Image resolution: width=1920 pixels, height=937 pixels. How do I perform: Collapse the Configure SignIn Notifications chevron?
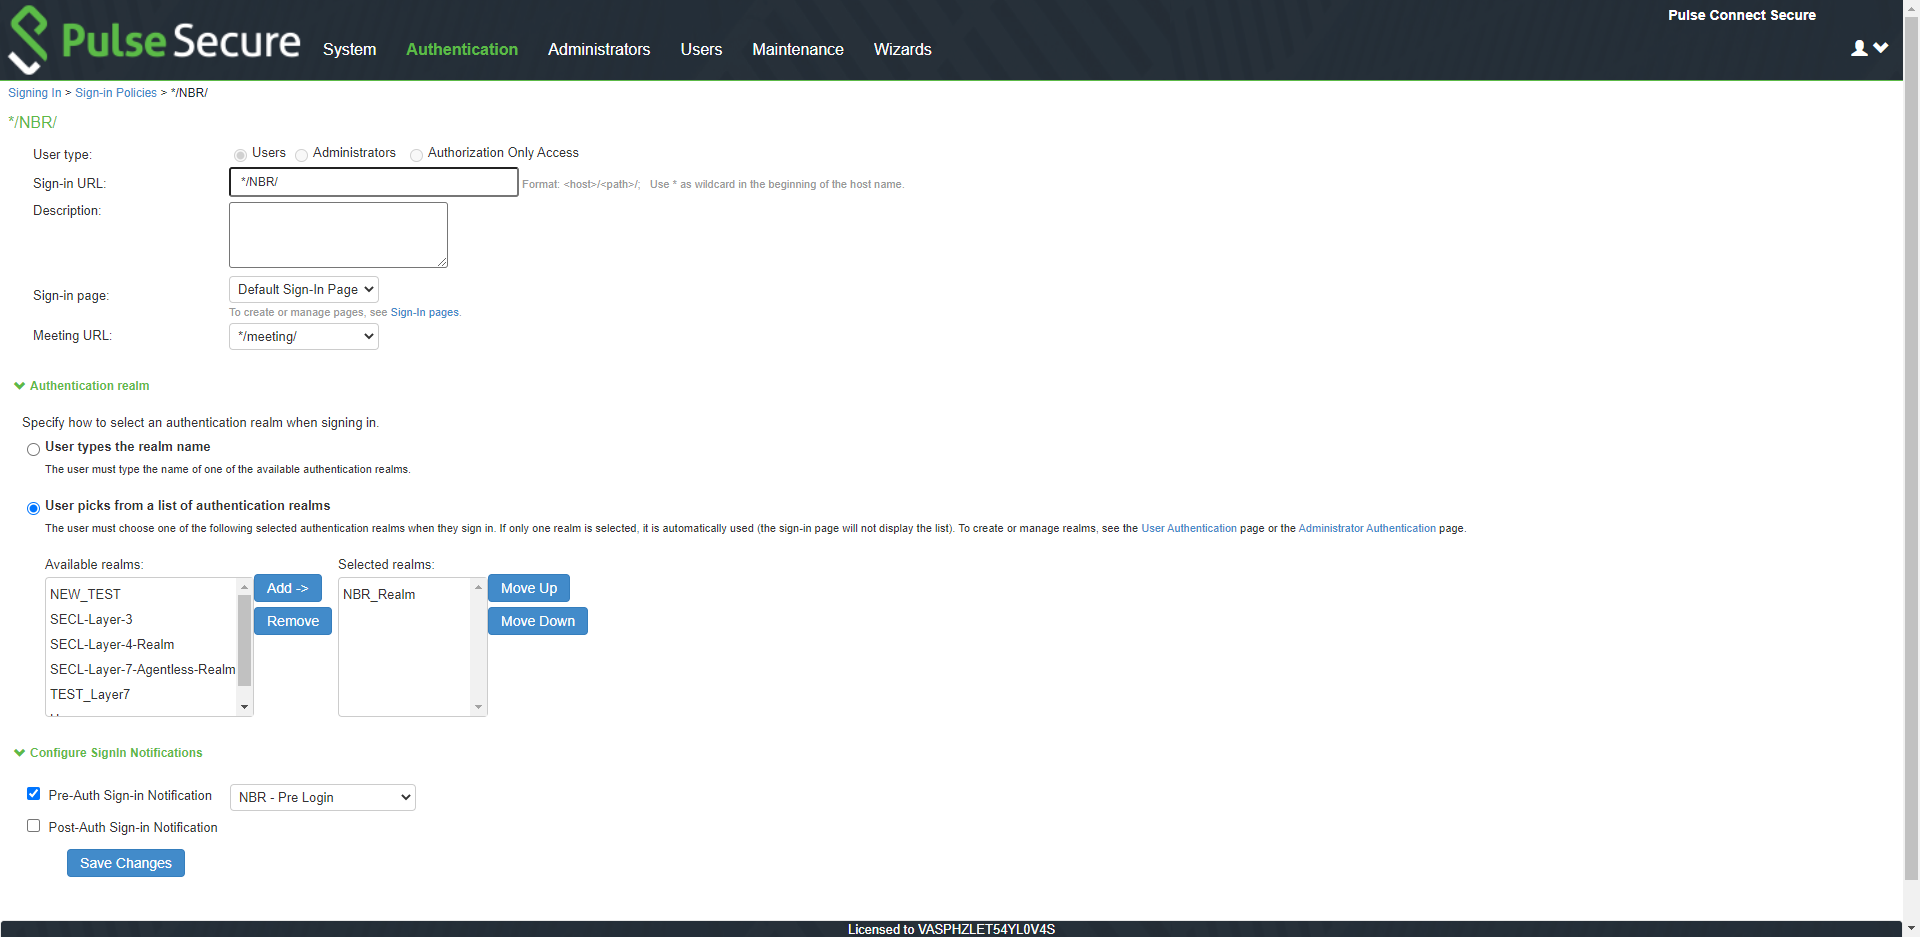click(x=19, y=753)
